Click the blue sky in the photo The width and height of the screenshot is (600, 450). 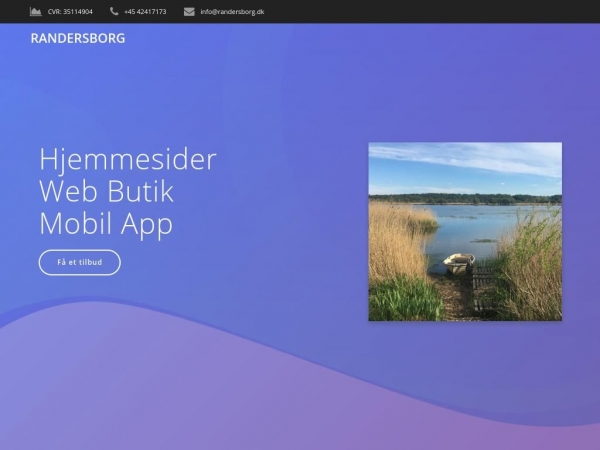tap(465, 165)
